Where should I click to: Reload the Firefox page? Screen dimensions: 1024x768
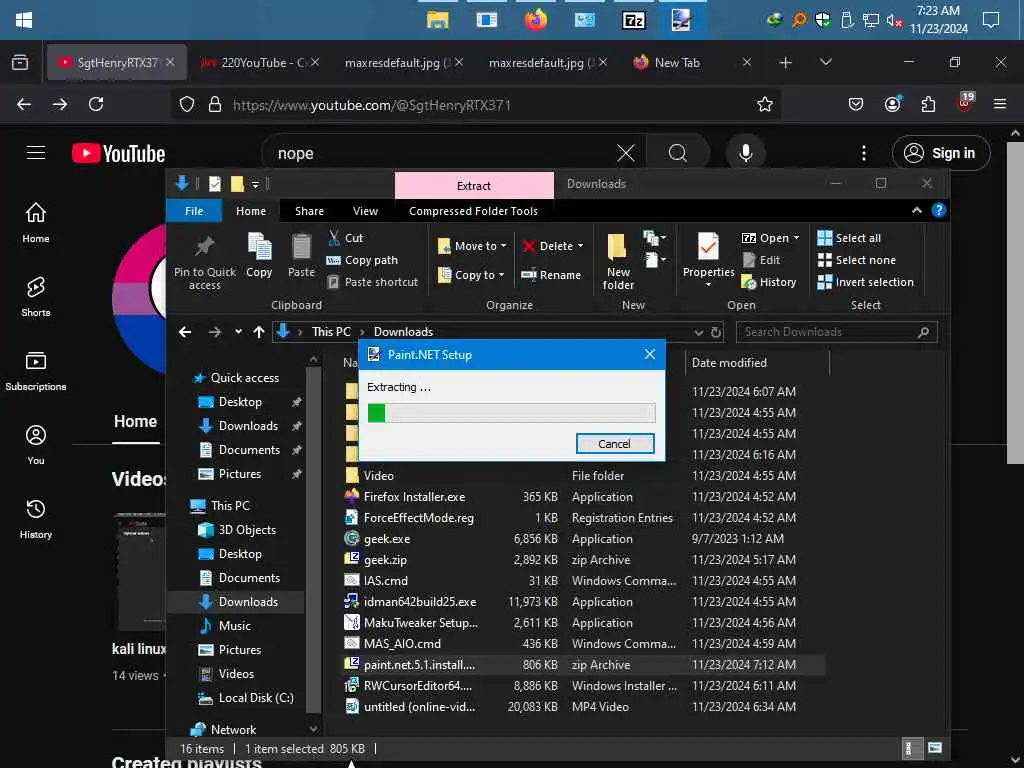(96, 104)
